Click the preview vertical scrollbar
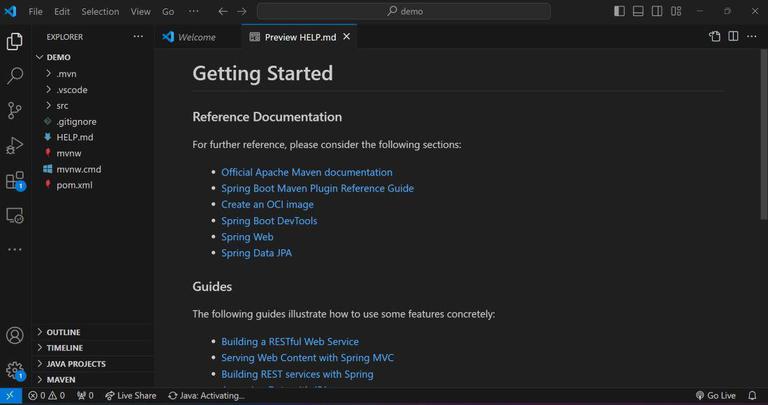 [764, 150]
